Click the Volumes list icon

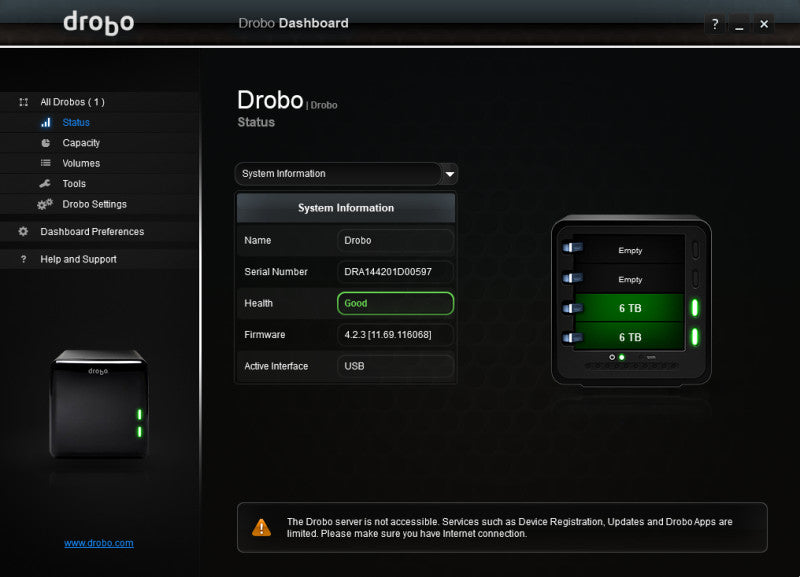pyautogui.click(x=45, y=163)
